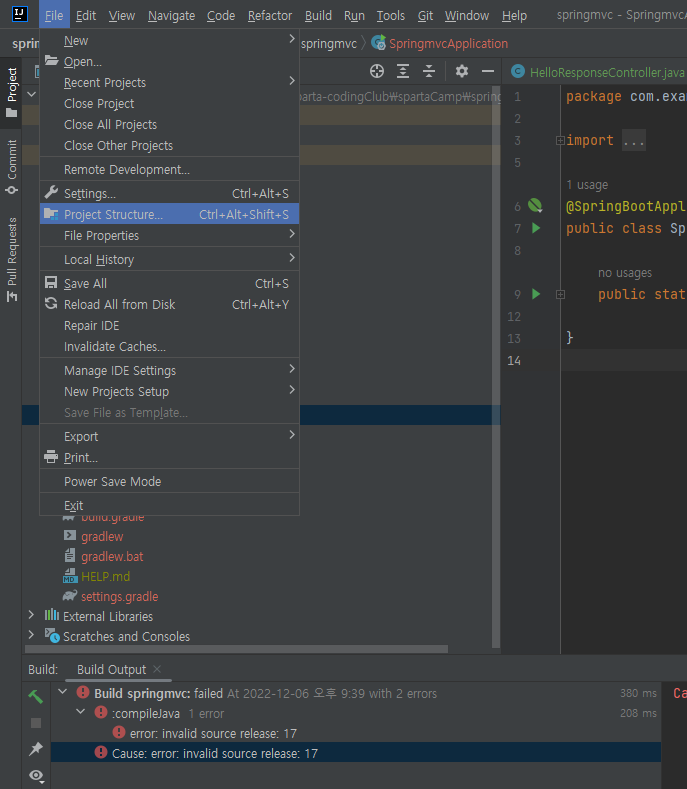Open the Export submenu
The width and height of the screenshot is (687, 789).
click(x=169, y=436)
